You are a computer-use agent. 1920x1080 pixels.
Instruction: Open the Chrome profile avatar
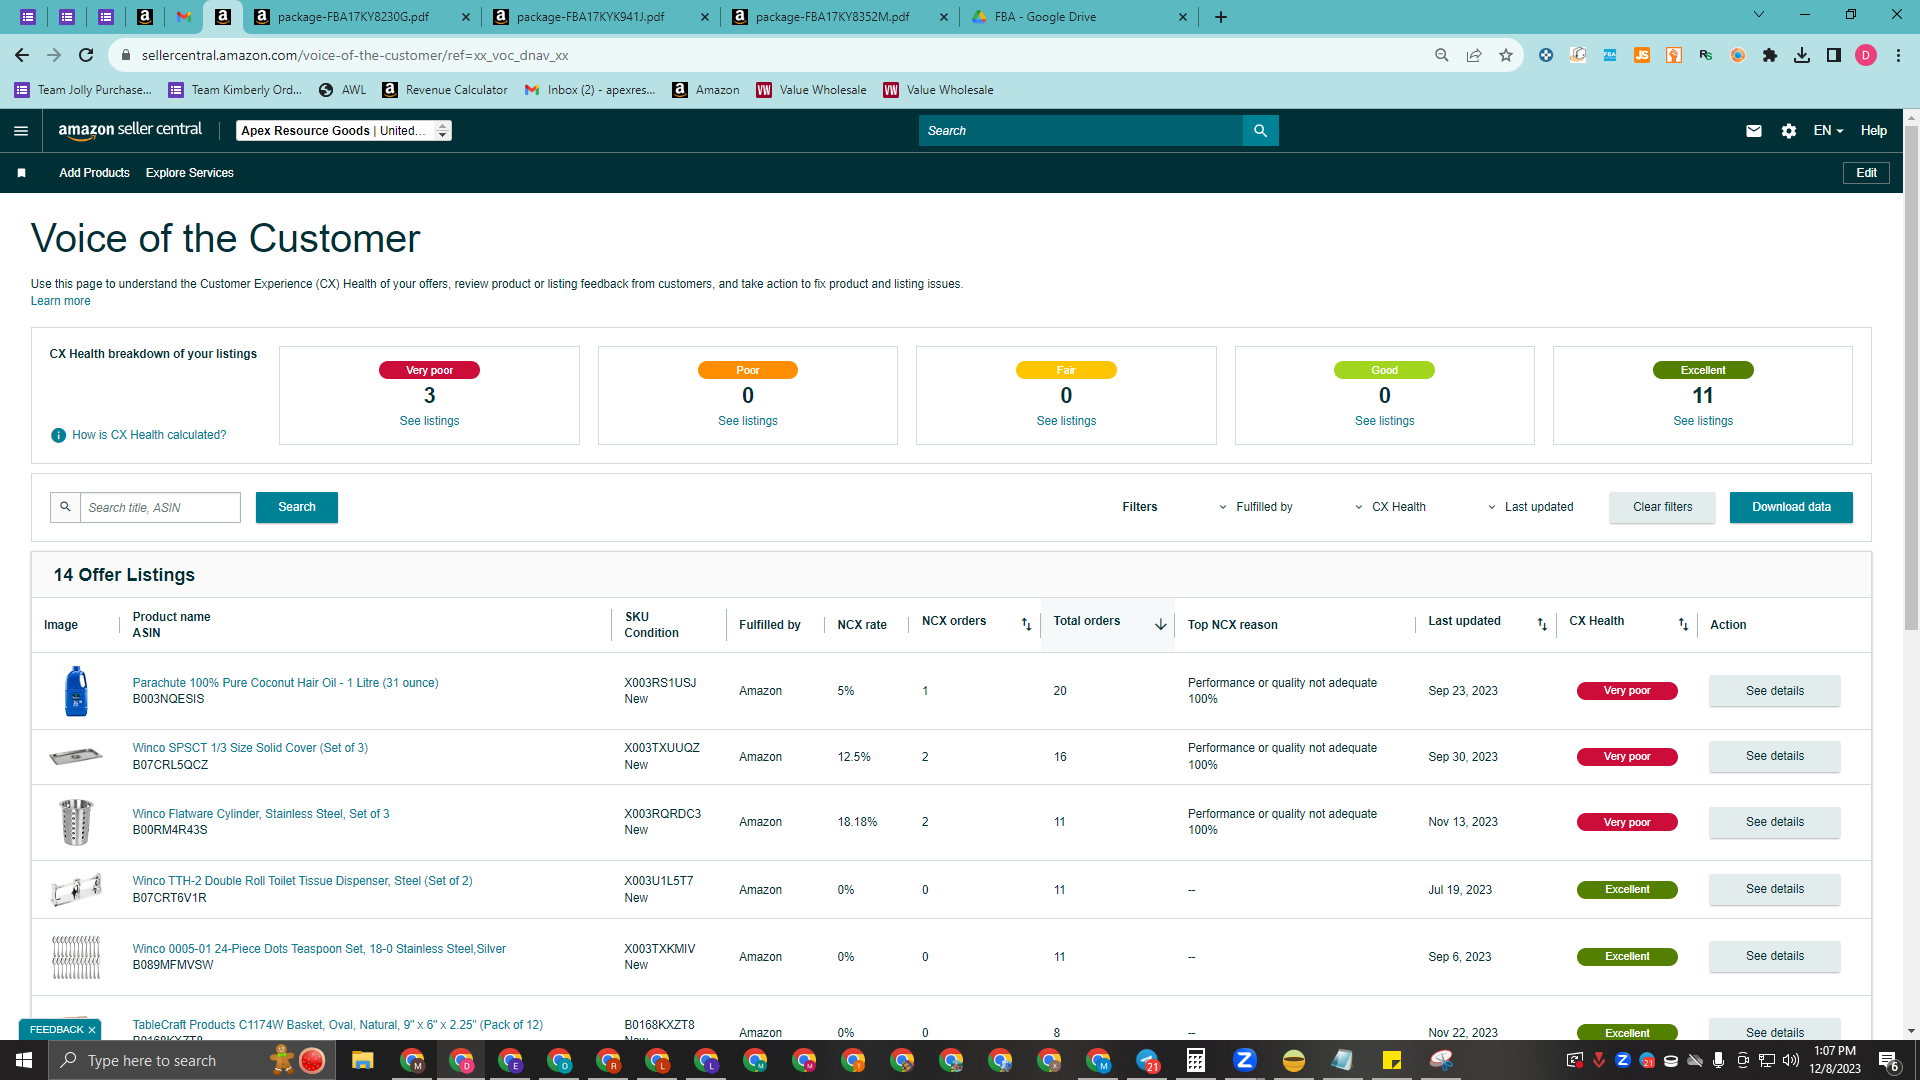(x=1866, y=55)
